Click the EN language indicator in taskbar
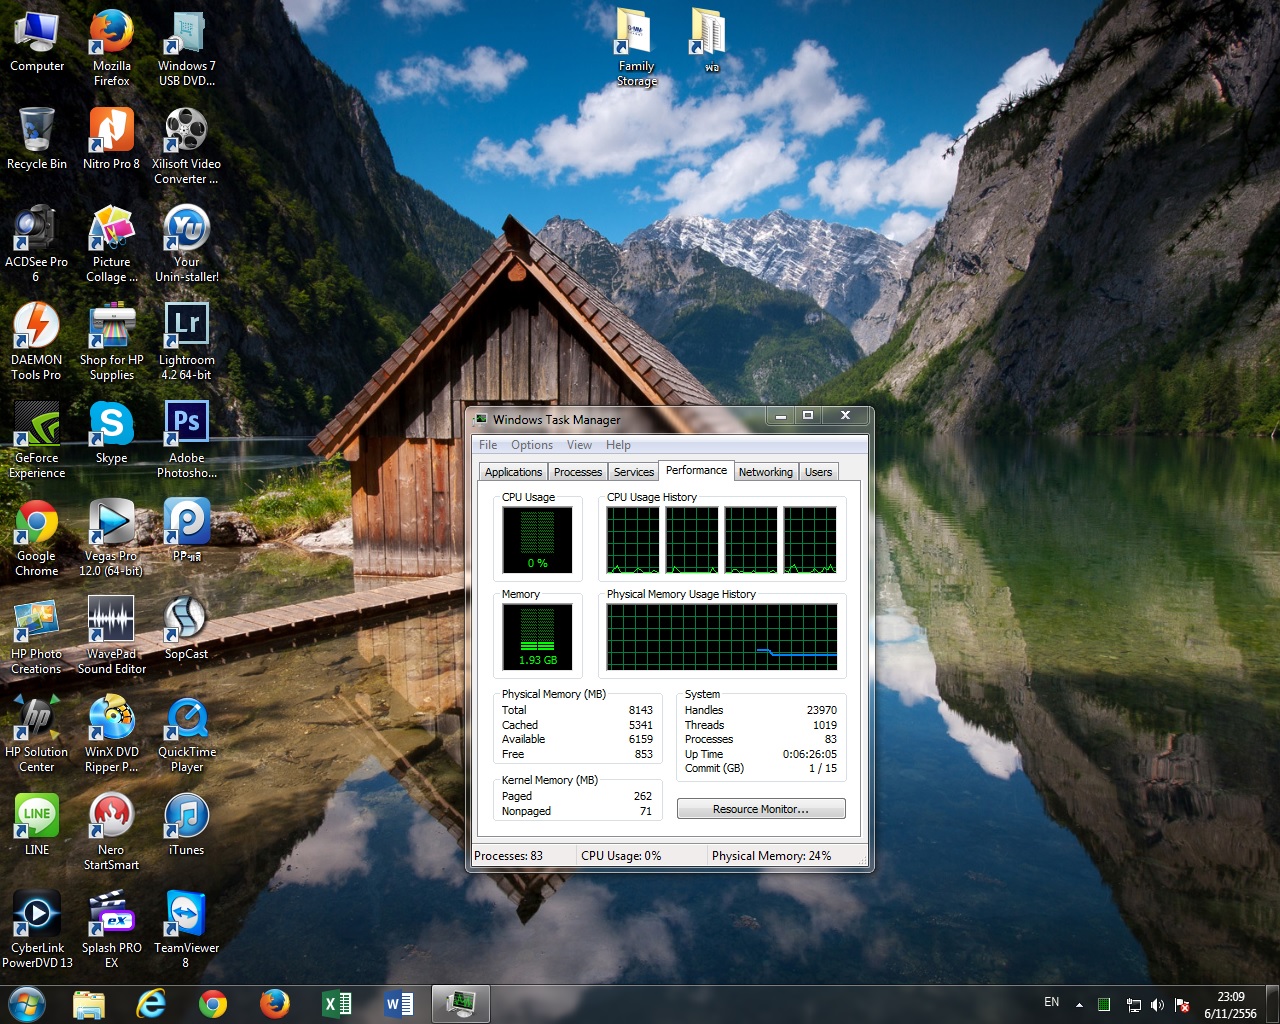 [1051, 1002]
